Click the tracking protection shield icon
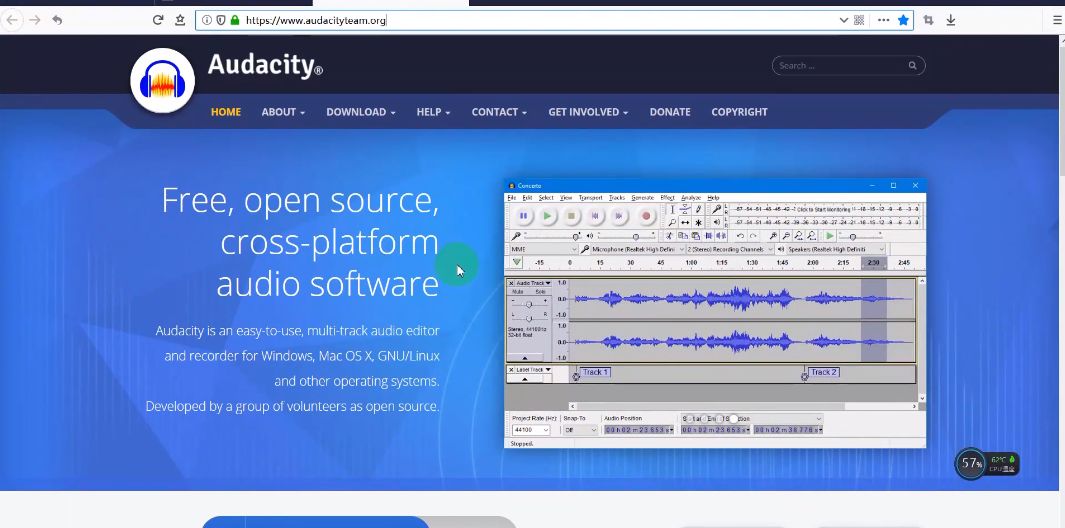 (221, 20)
